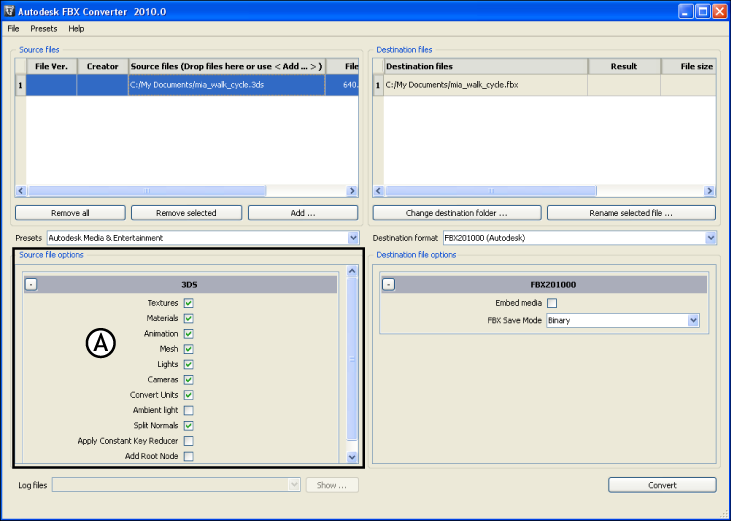The image size is (731, 521).
Task: Close the FBX Converter window
Action: 719,11
